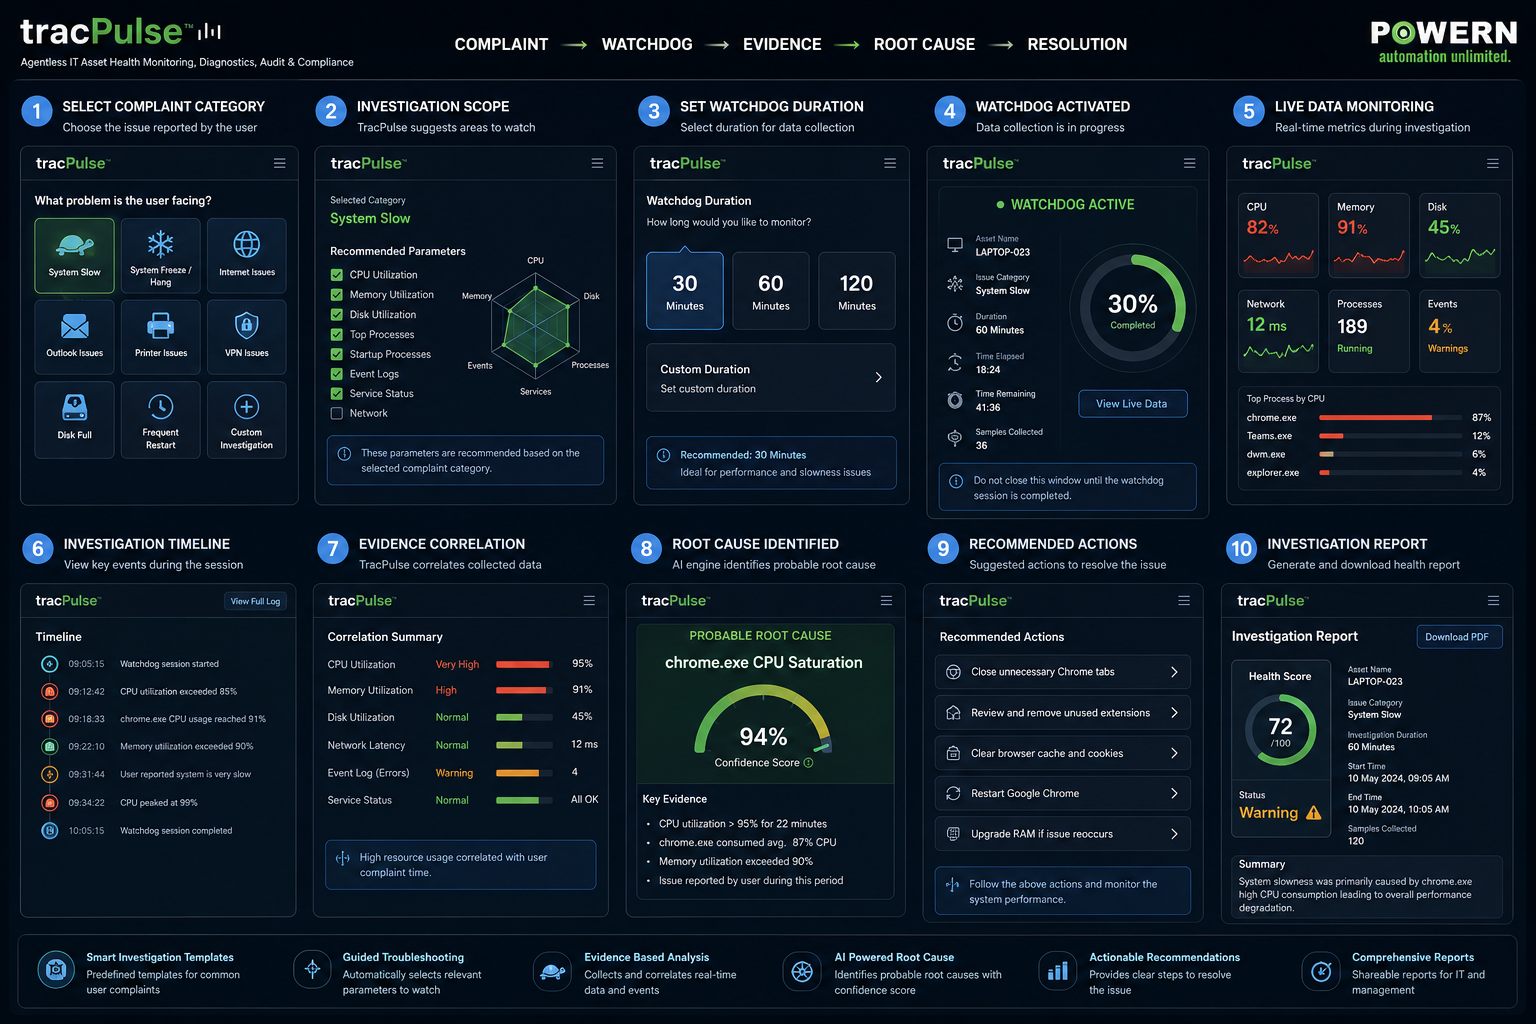This screenshot has width=1536, height=1024.
Task: Click the Smart Investigation Templates icon
Action: point(56,970)
